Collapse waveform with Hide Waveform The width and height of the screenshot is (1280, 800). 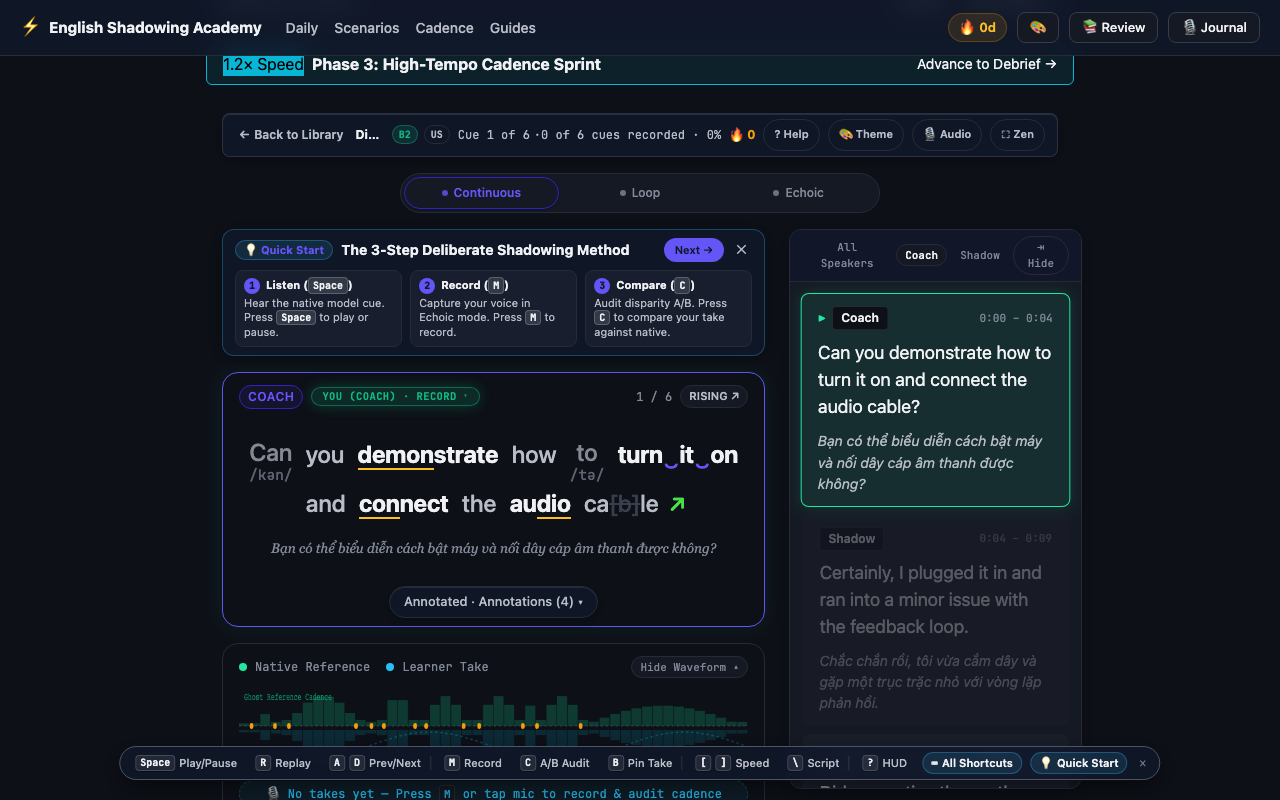(x=689, y=667)
